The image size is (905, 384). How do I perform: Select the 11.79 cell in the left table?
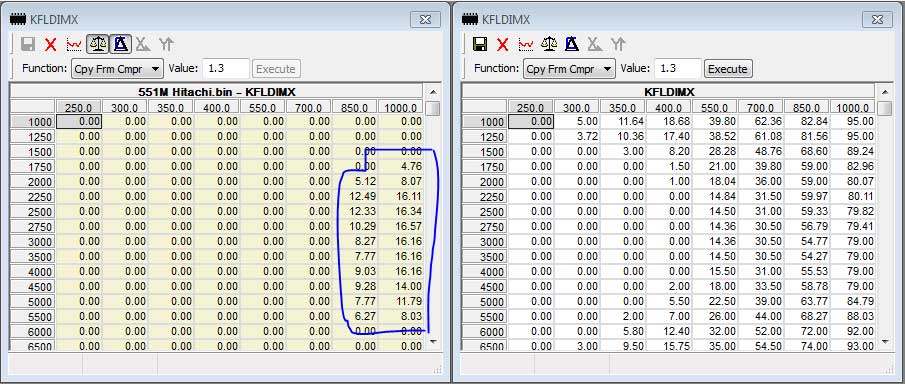click(401, 302)
